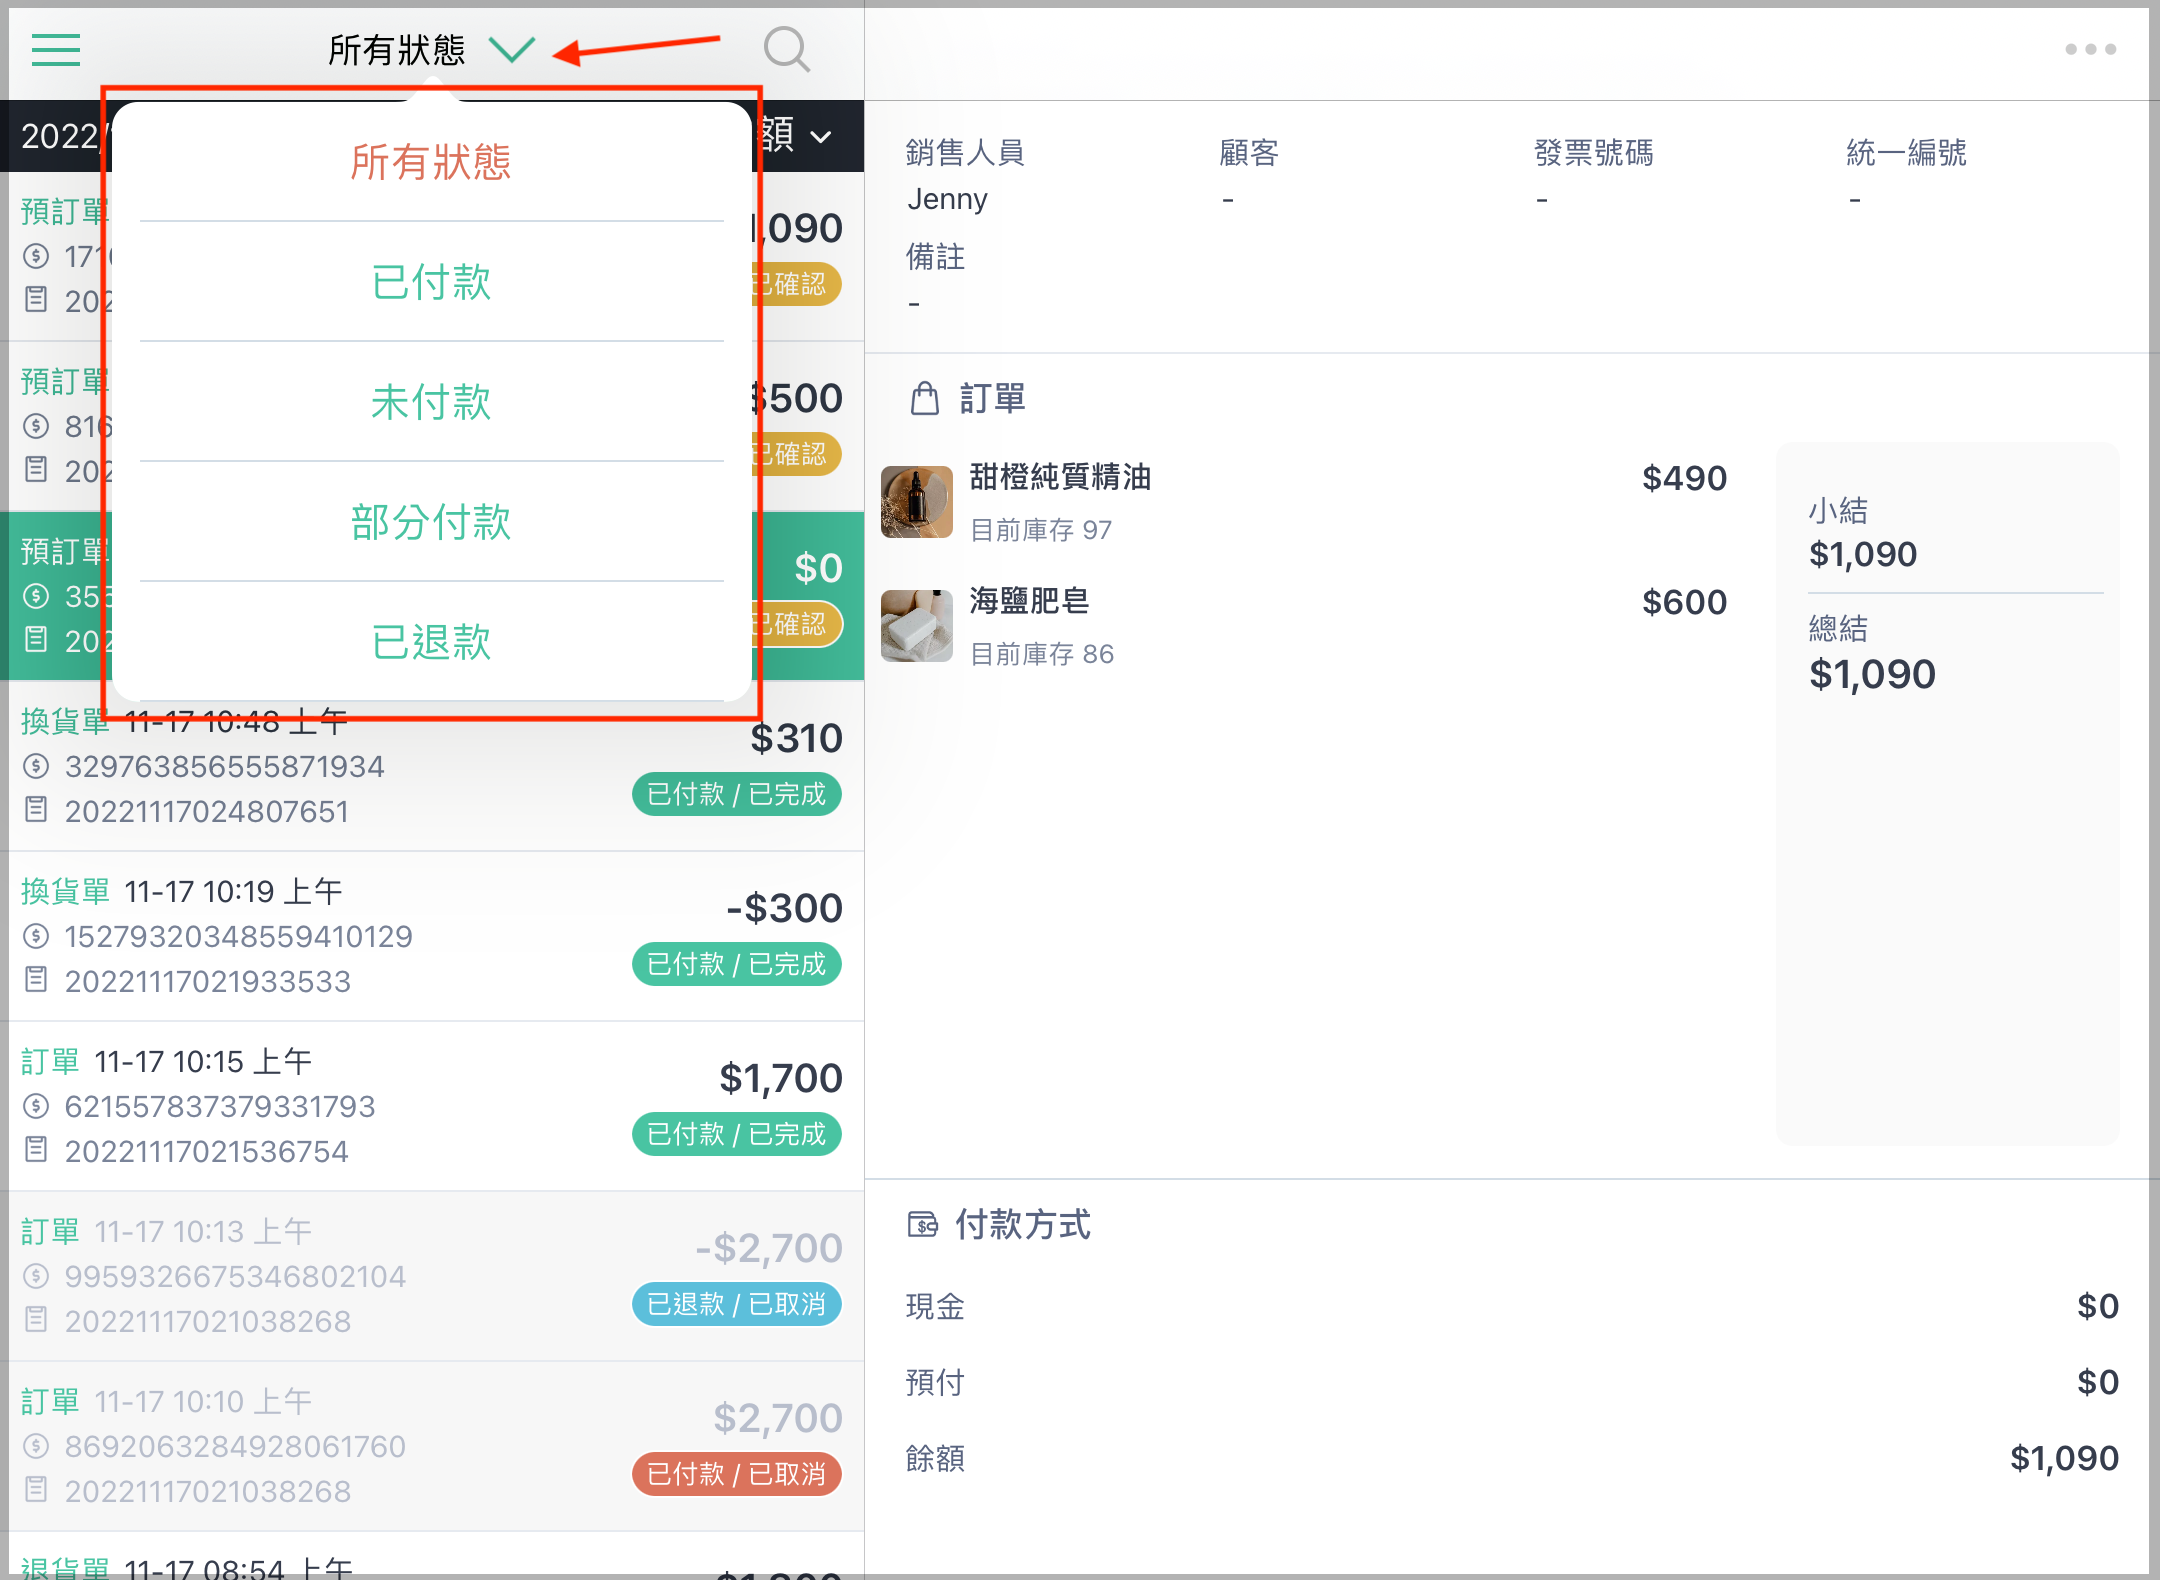
Task: Select transaction ID 995932667534680​2104
Action: [235, 1276]
